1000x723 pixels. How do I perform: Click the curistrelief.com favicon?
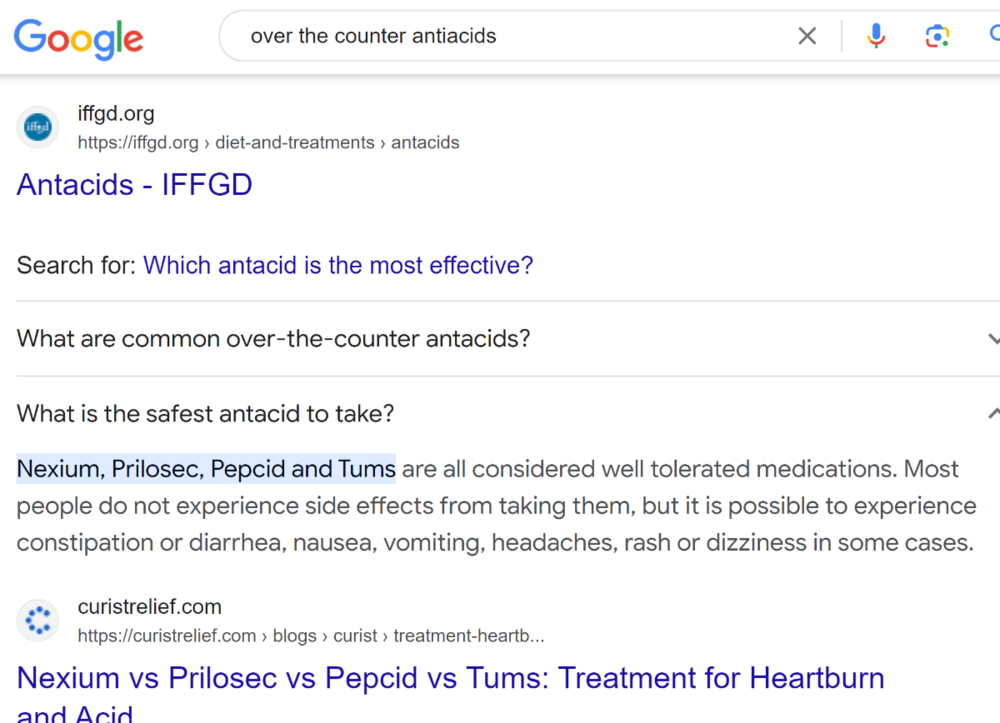[38, 621]
